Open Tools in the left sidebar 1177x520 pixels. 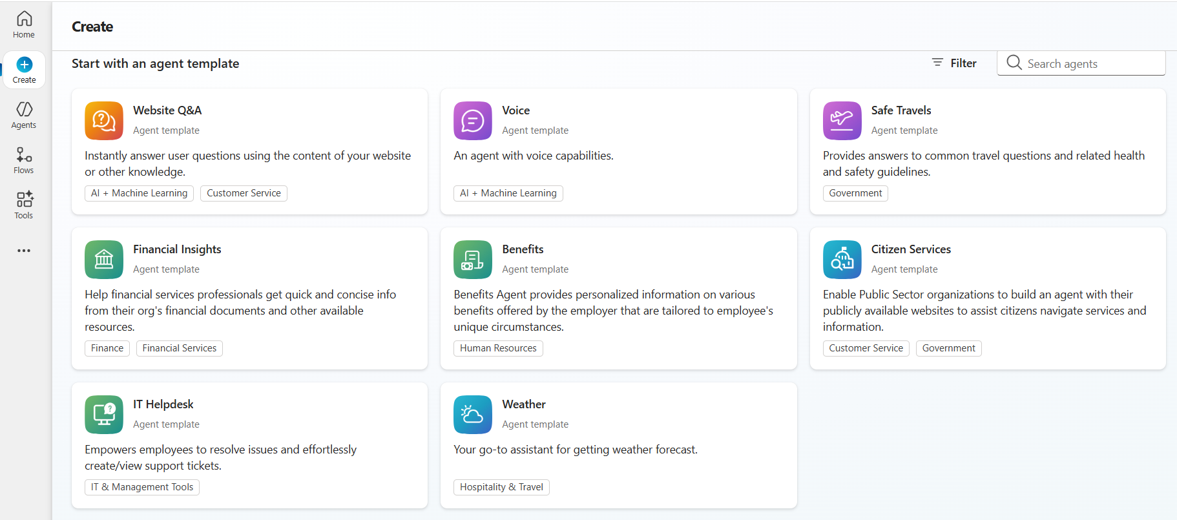[x=24, y=205]
